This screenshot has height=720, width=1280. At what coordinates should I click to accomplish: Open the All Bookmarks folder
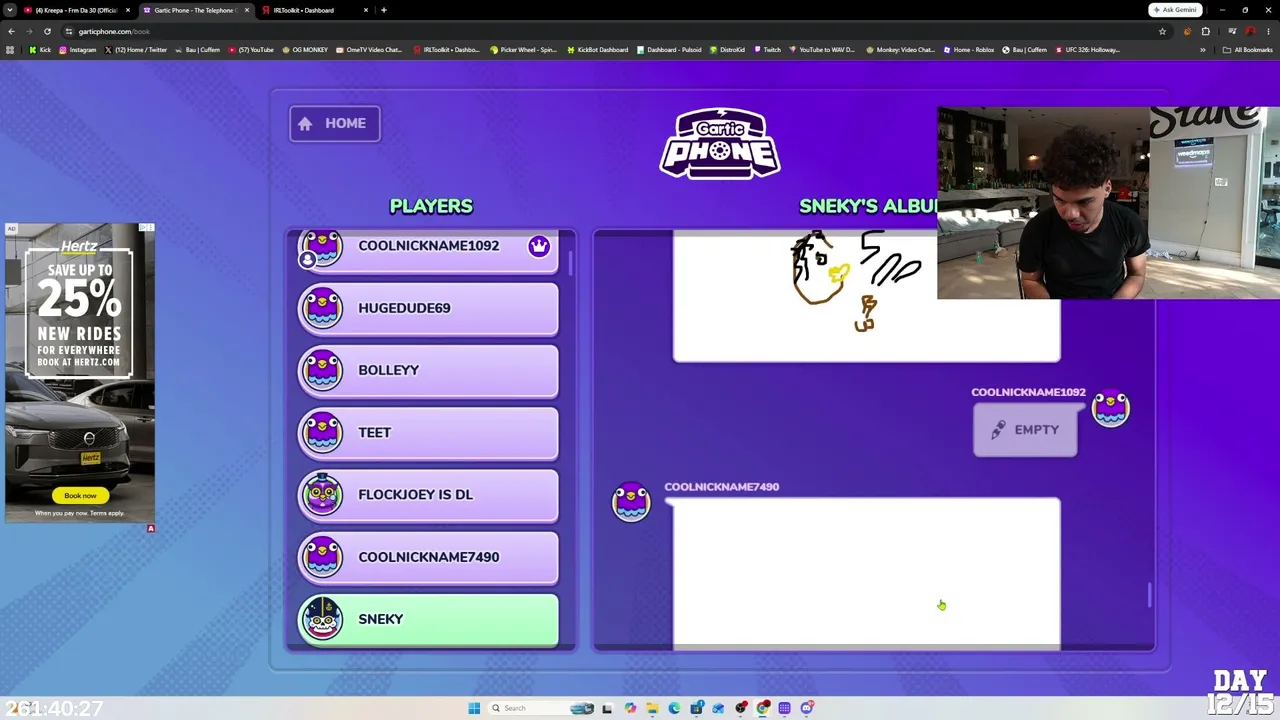coord(1248,50)
